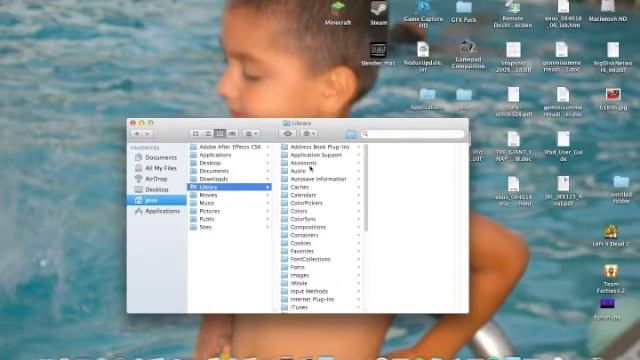This screenshot has height=360, width=640.
Task: Switch Finder to icon view
Action: (x=196, y=134)
